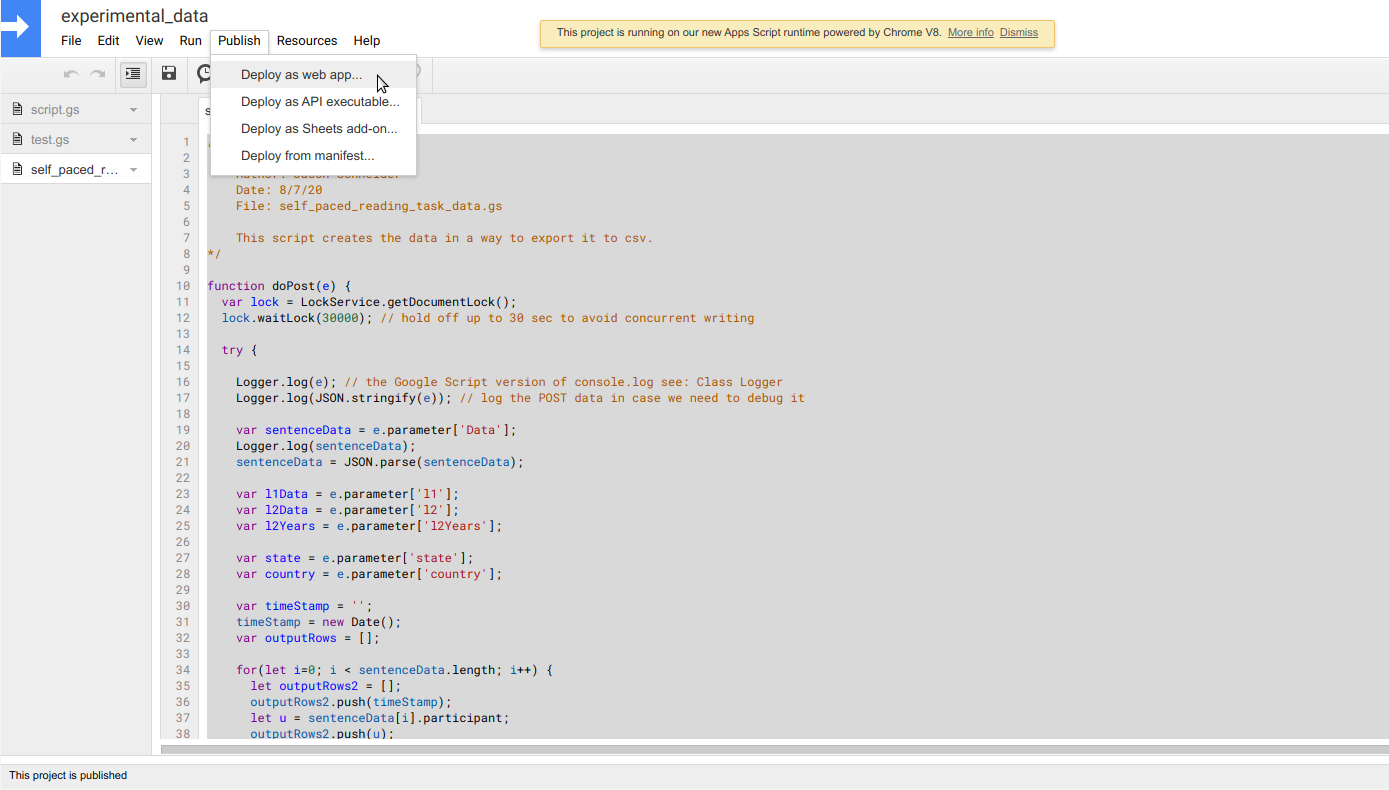Click the 'Logger.log(sentenceData);' line
The image size is (1389, 790).
(x=326, y=446)
